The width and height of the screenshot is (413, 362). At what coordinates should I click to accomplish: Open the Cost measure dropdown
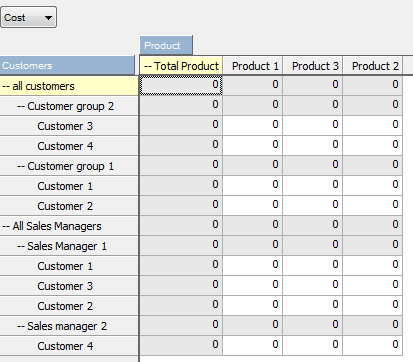coord(28,17)
